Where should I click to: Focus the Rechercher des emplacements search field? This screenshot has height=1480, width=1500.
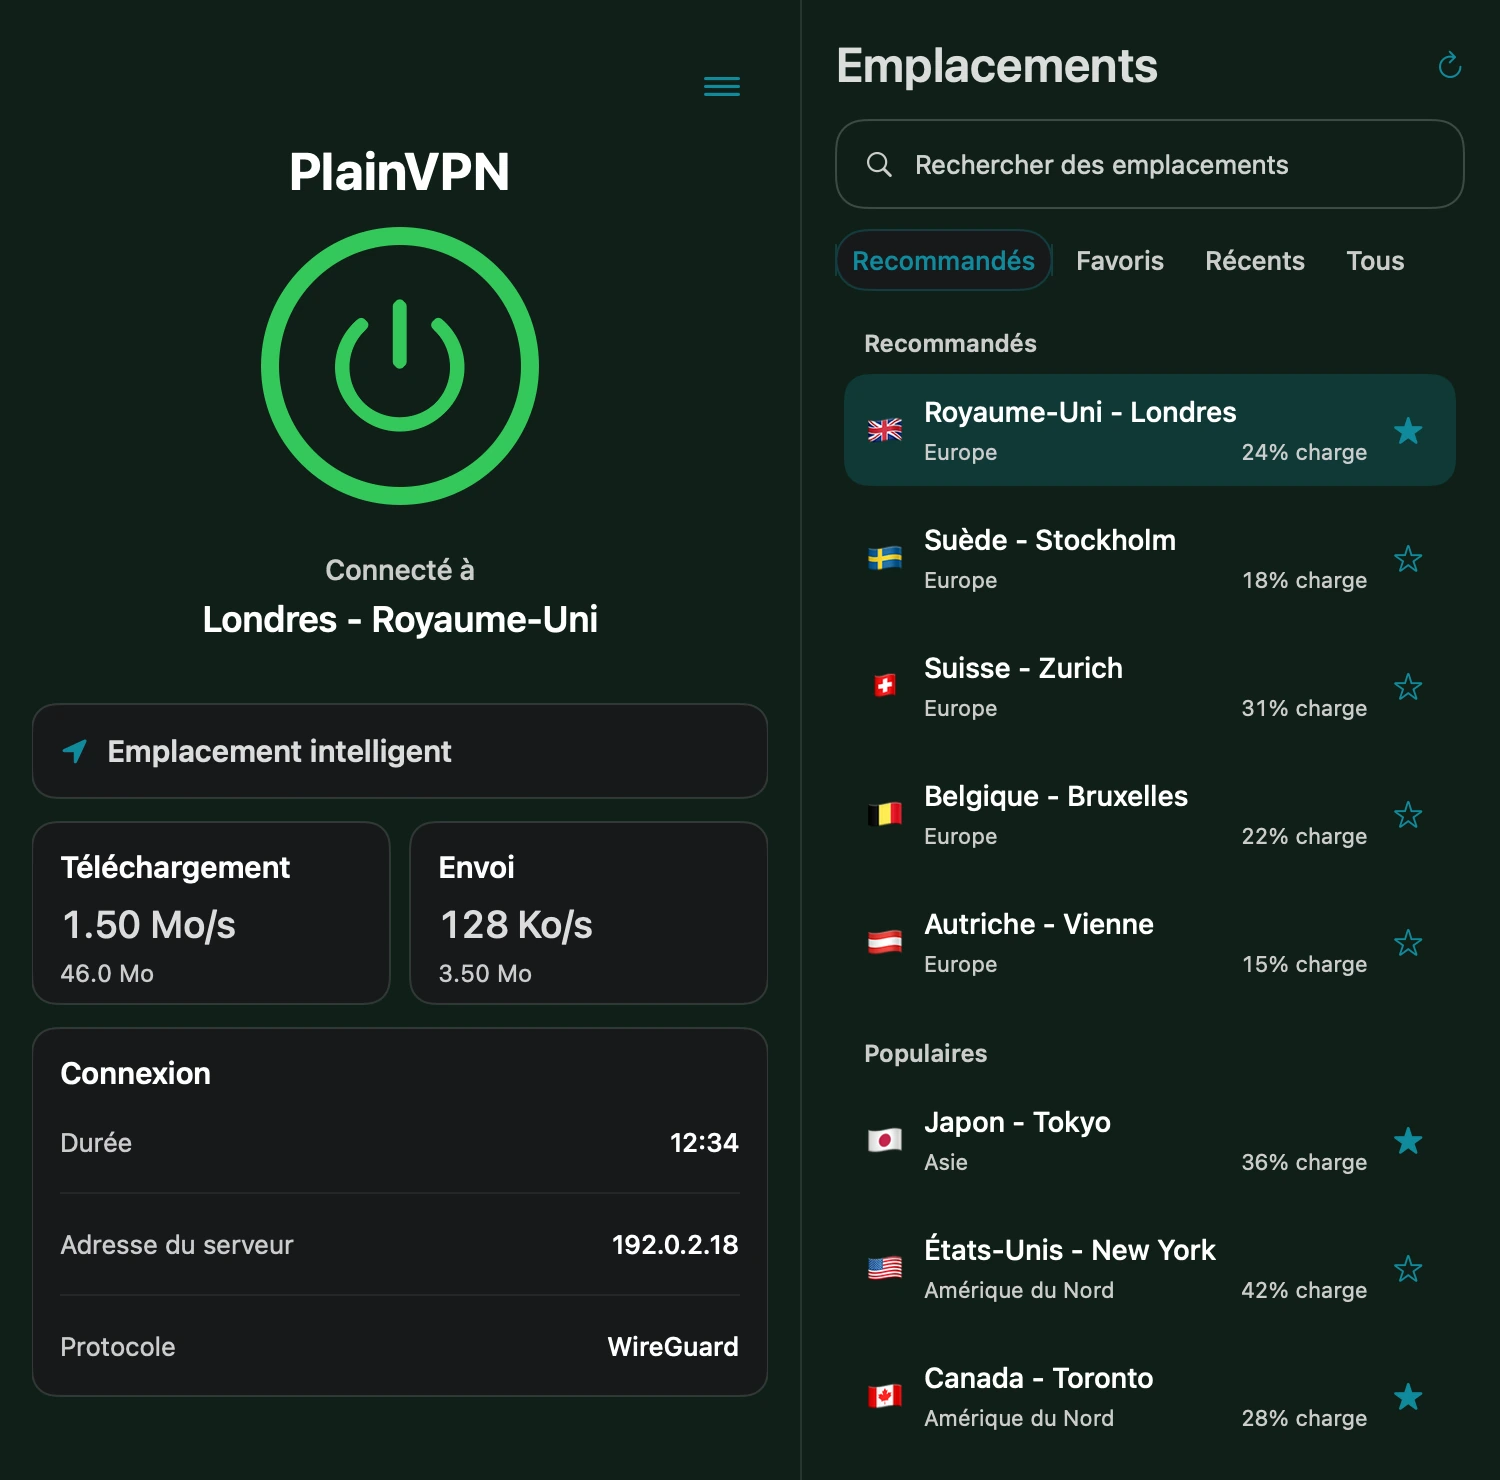coord(1150,165)
